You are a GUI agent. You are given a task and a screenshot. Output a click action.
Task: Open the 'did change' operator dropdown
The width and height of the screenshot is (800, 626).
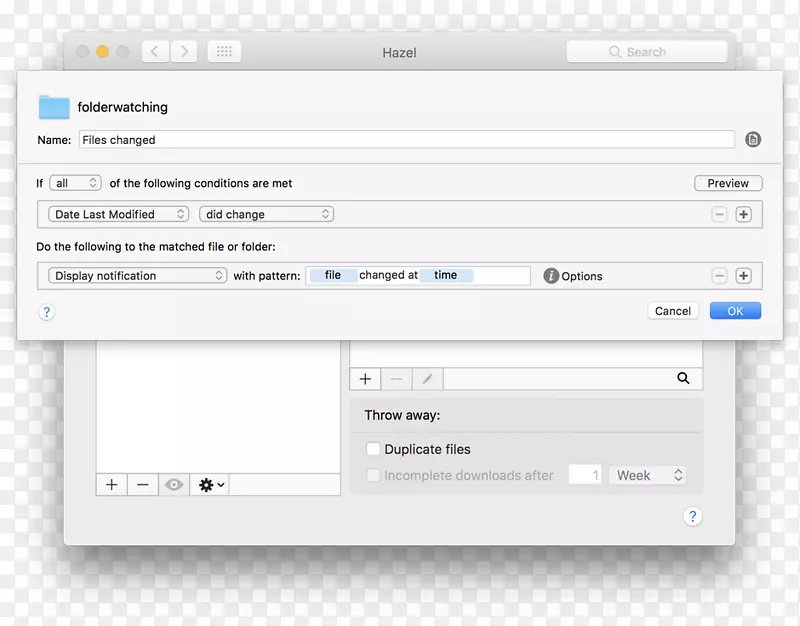tap(266, 214)
